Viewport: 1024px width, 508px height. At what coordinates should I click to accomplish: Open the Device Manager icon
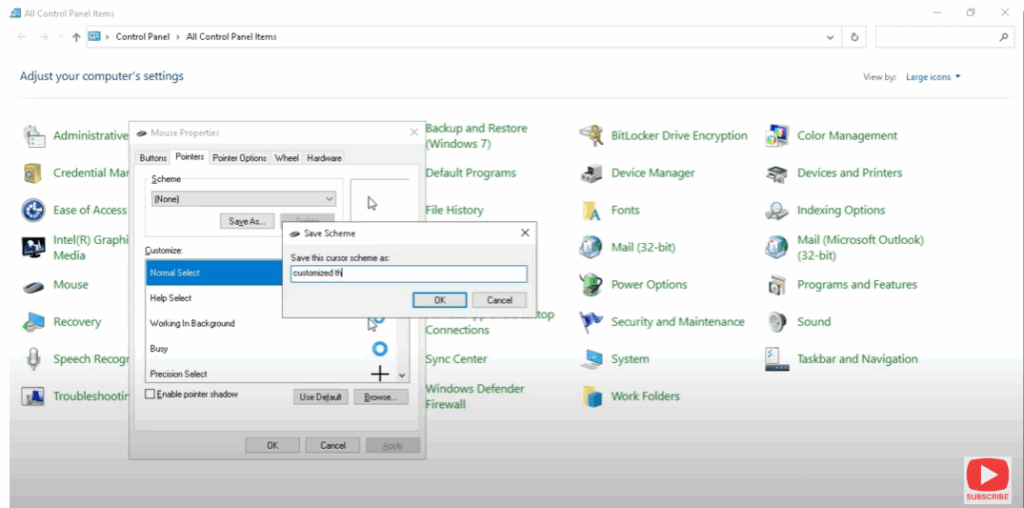(x=591, y=173)
